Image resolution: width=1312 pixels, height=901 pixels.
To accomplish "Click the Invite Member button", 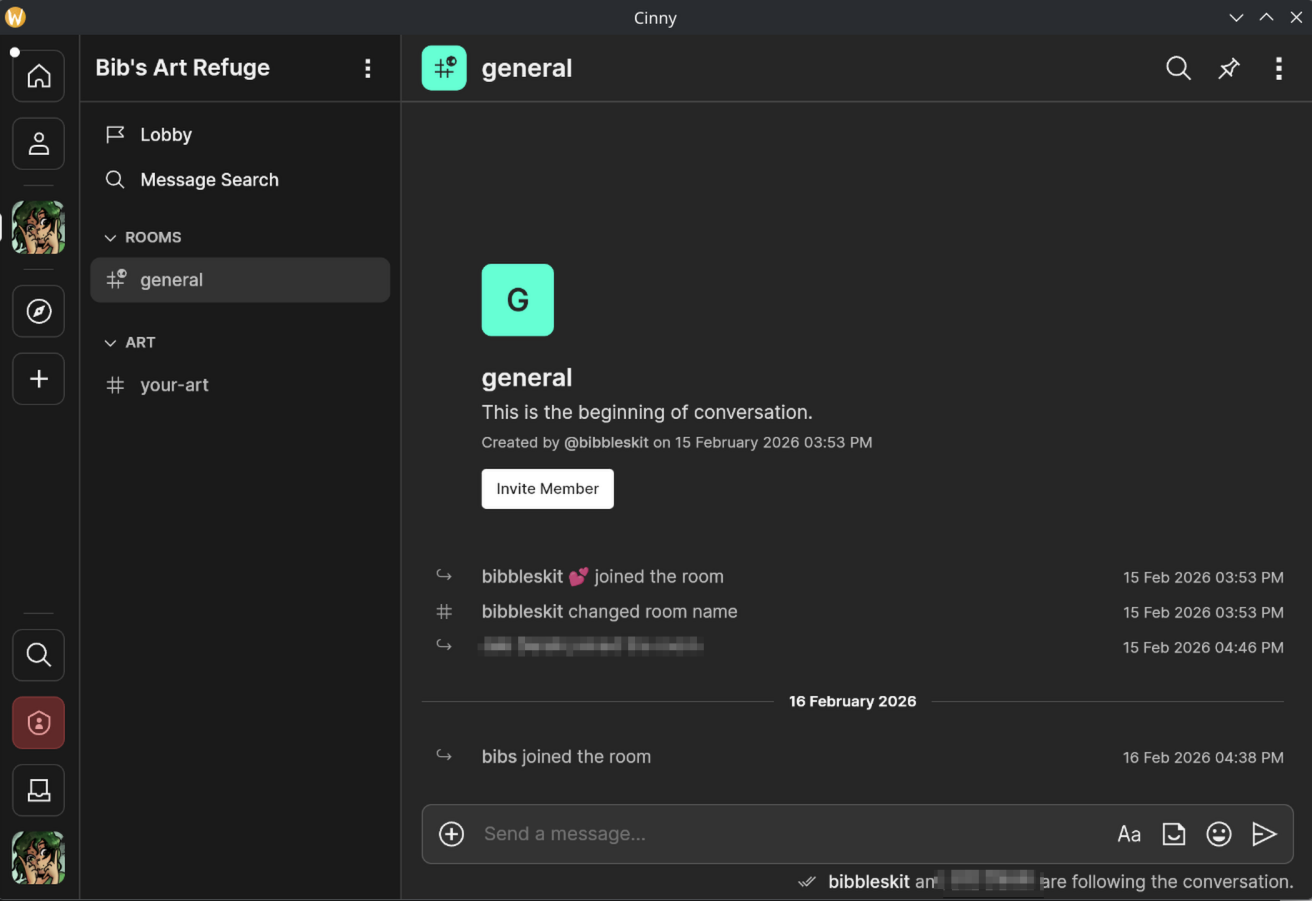I will [547, 489].
